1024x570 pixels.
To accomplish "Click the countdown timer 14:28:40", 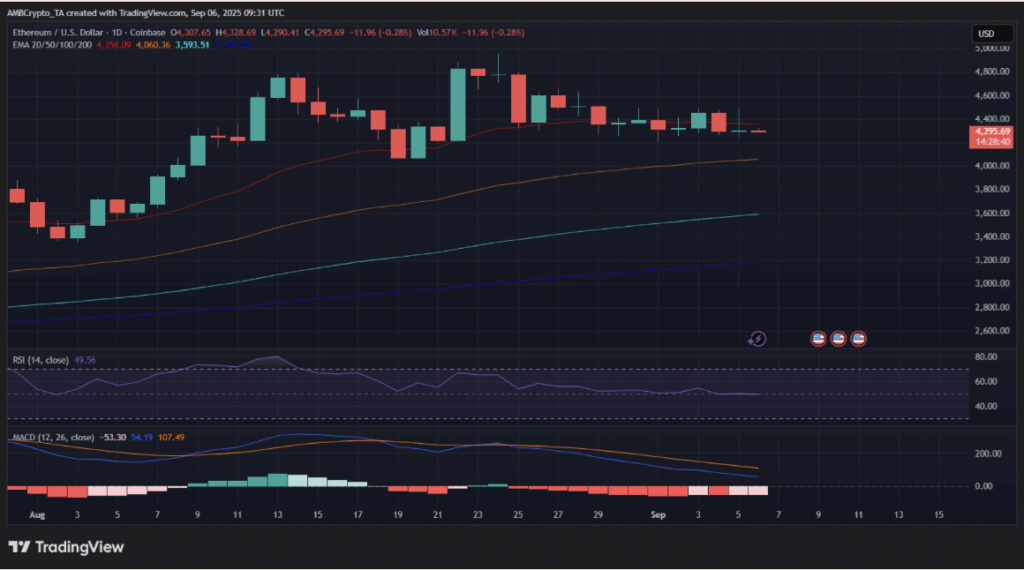I will pyautogui.click(x=992, y=142).
